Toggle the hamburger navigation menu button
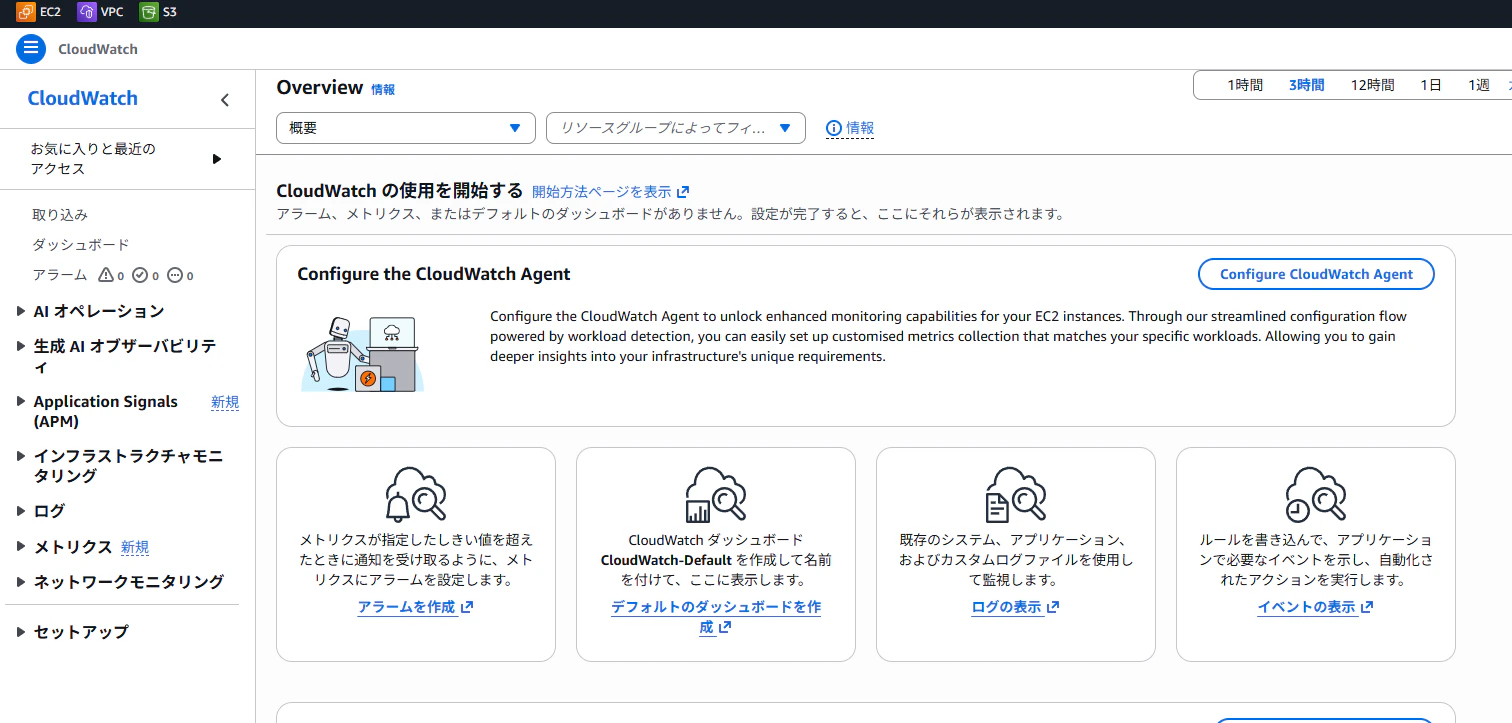This screenshot has height=723, width=1512. pos(31,48)
